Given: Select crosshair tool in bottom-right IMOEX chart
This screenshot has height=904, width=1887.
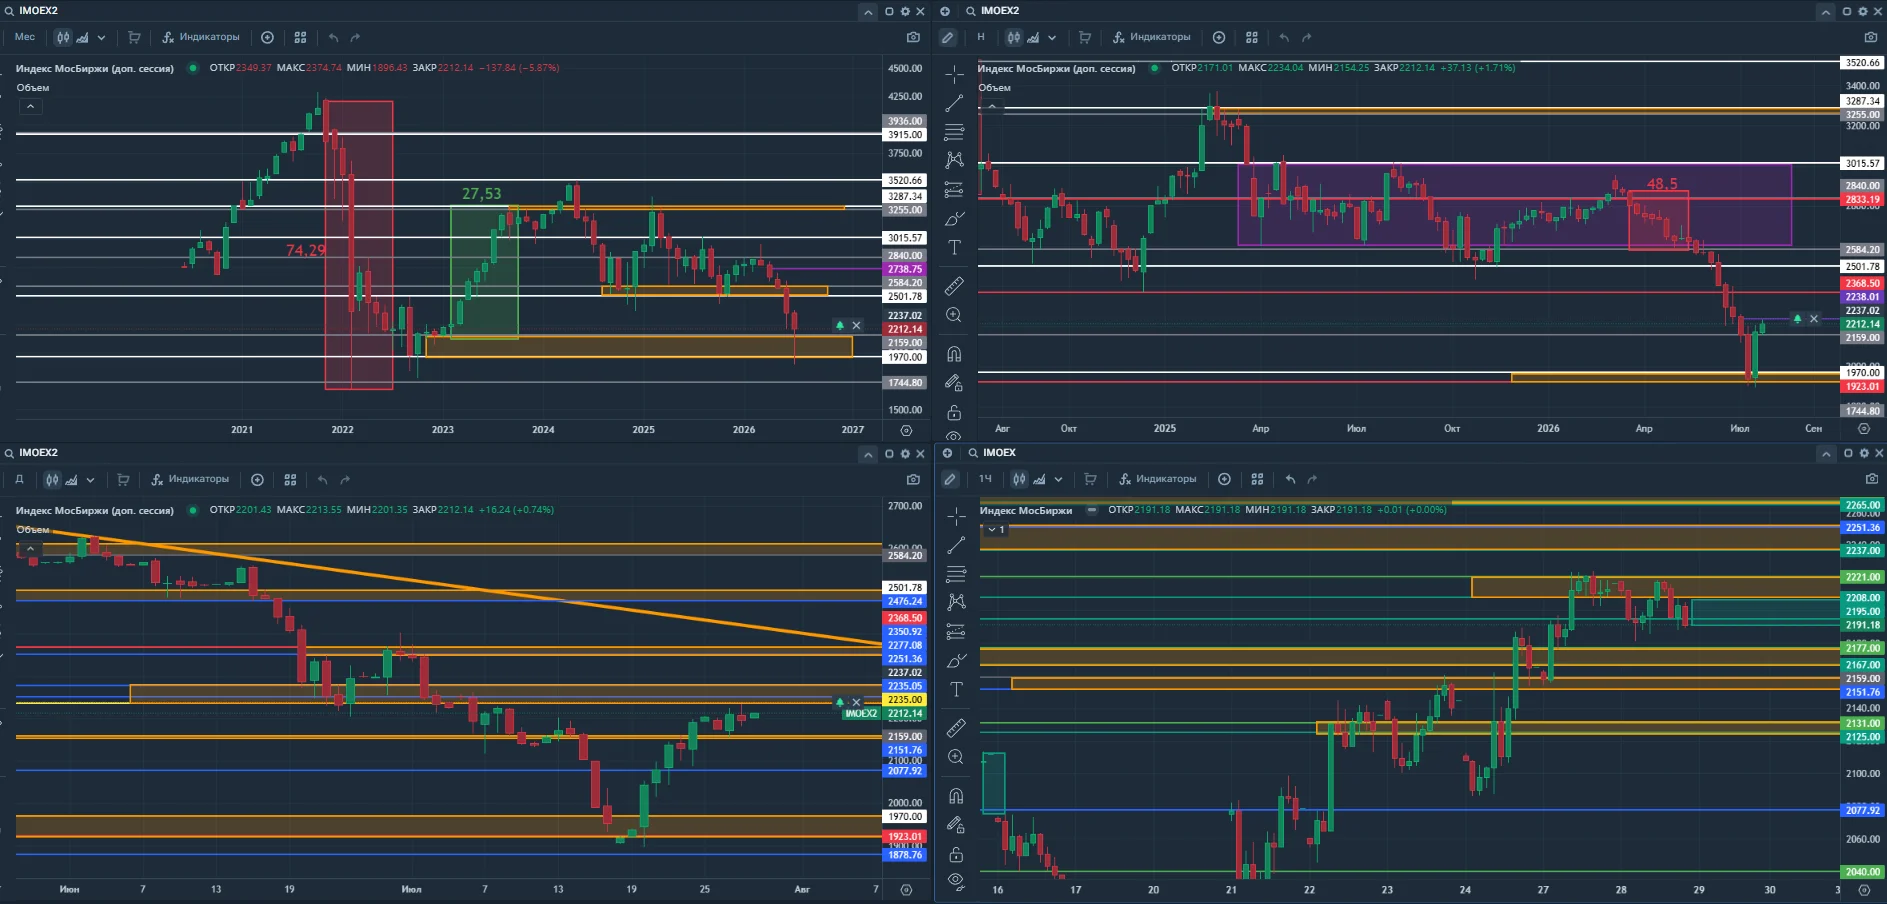Looking at the screenshot, I should point(956,516).
